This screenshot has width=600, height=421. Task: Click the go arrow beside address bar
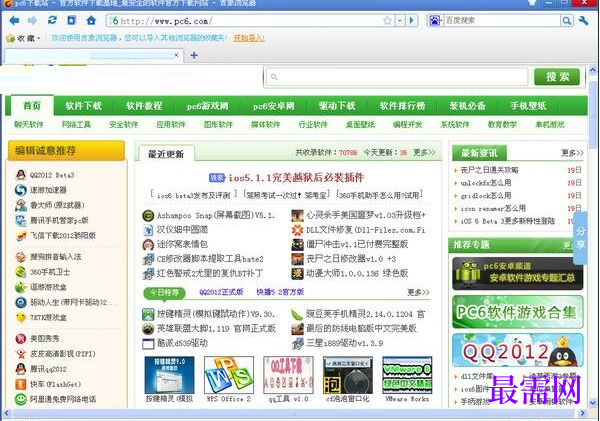[412, 20]
